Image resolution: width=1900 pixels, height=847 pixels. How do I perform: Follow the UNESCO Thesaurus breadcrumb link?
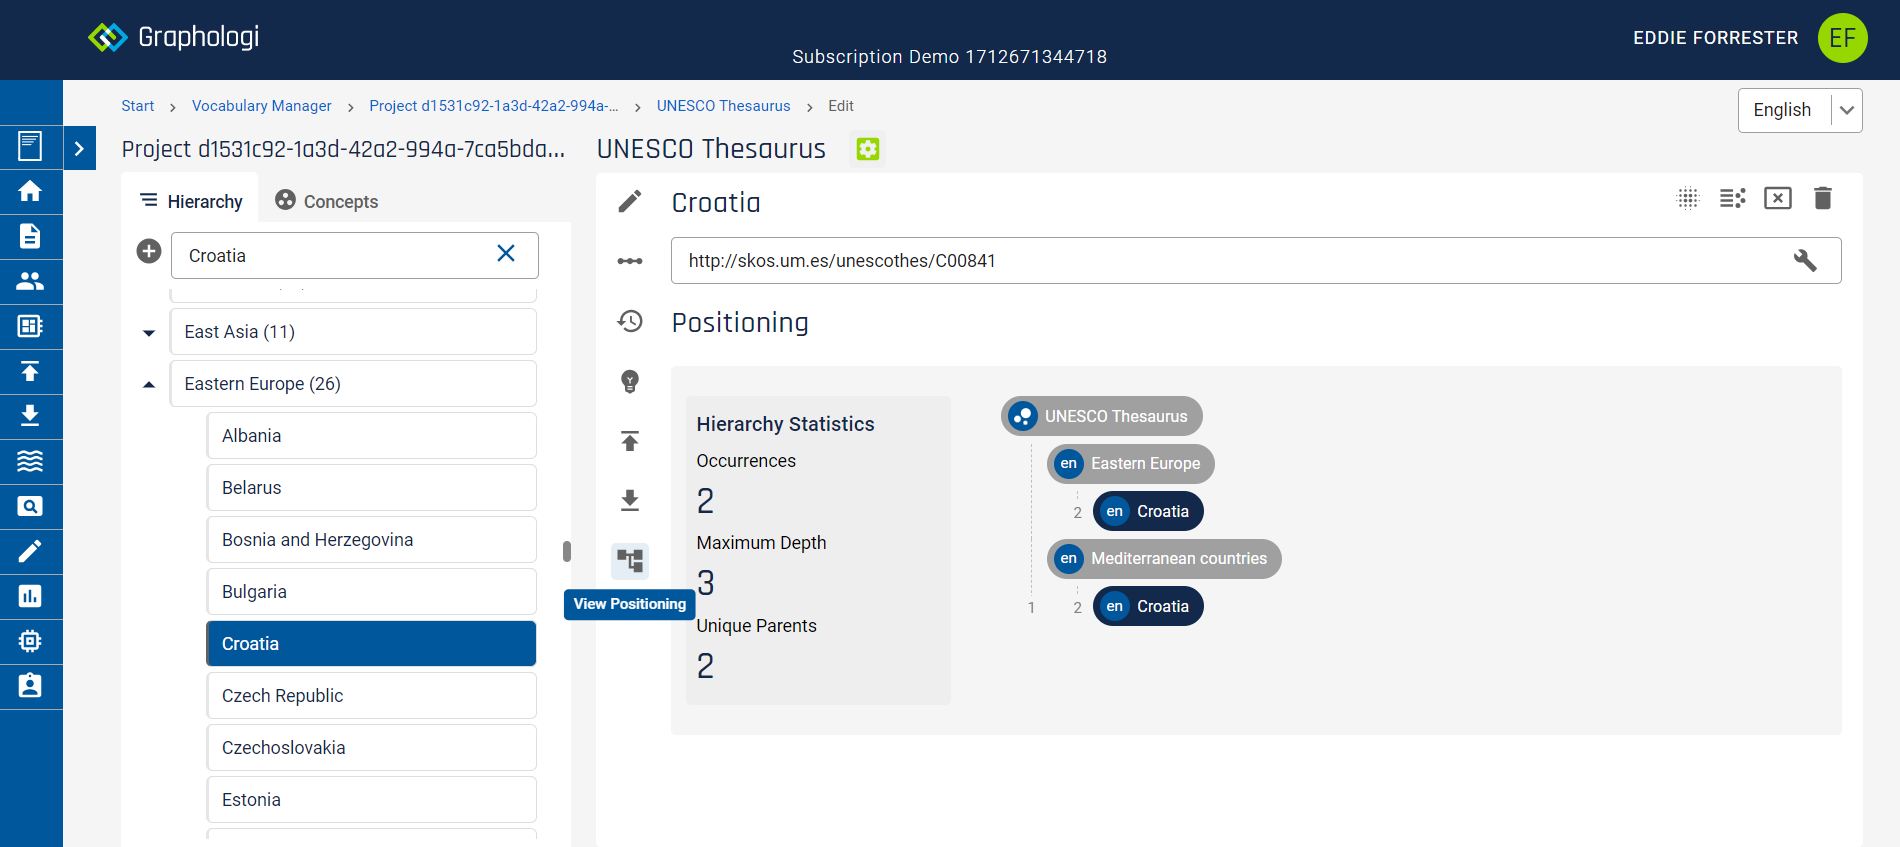(724, 106)
